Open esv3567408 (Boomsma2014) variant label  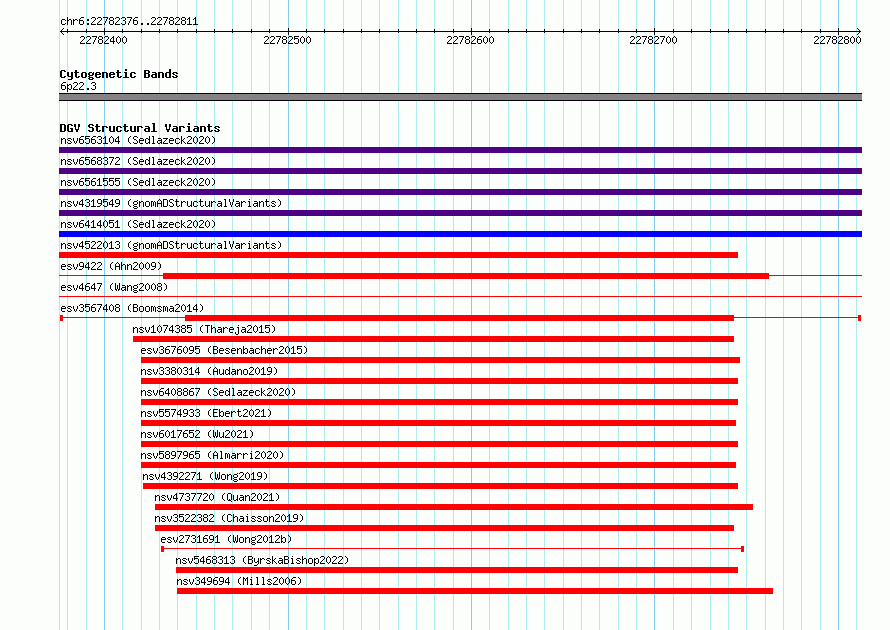[132, 308]
